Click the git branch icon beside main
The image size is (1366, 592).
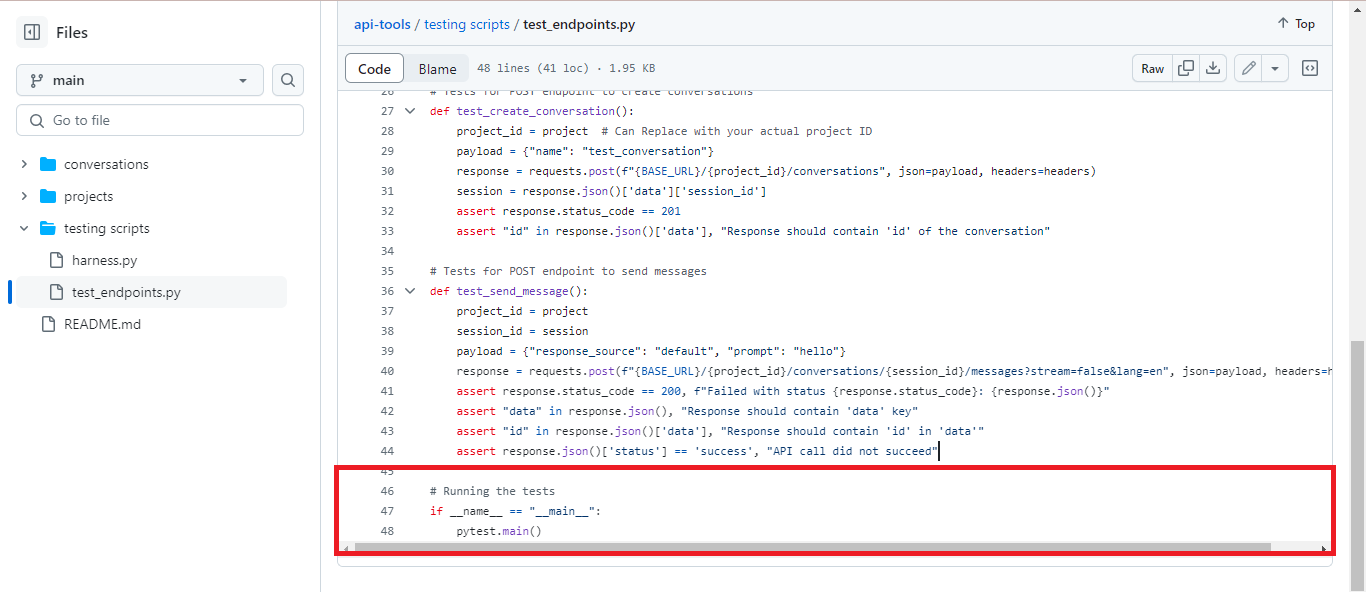click(38, 80)
